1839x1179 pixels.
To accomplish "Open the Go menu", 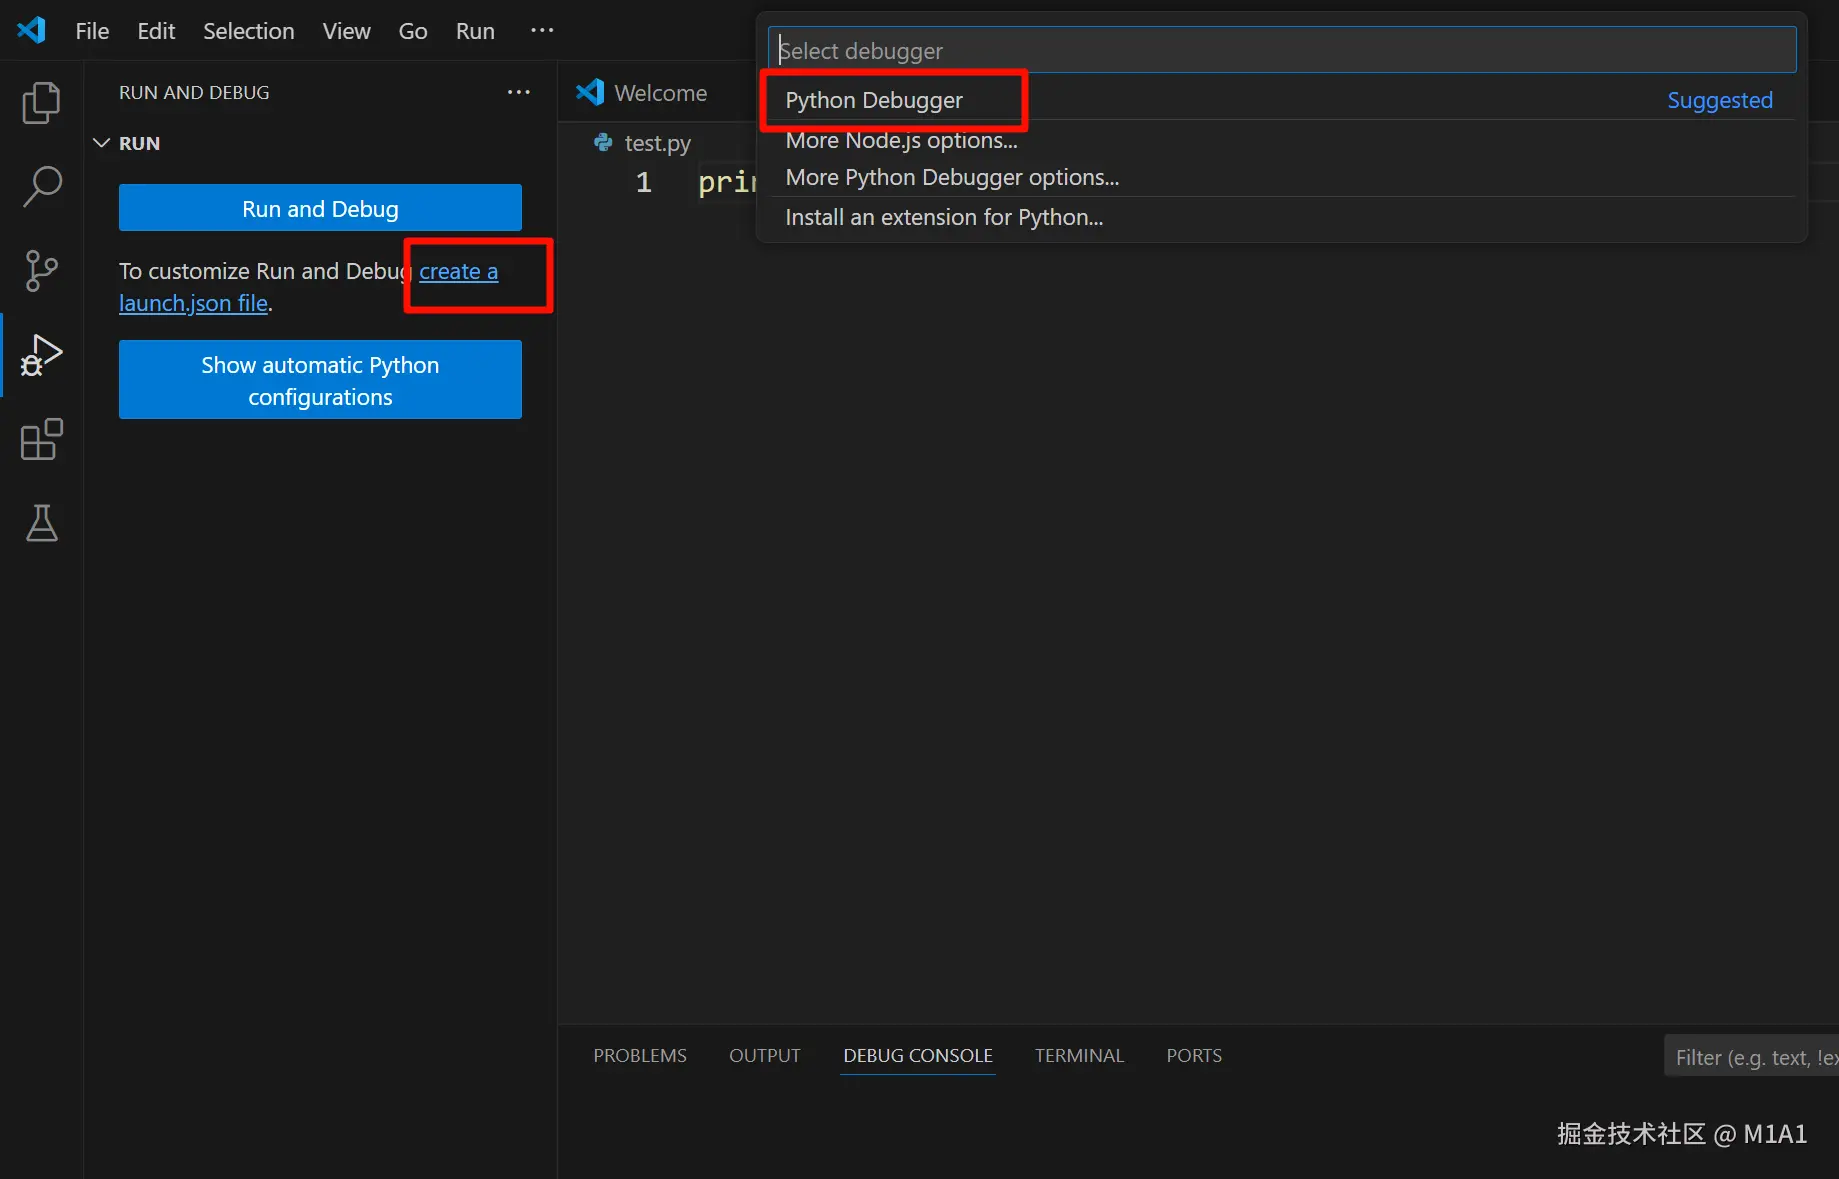I will [413, 31].
